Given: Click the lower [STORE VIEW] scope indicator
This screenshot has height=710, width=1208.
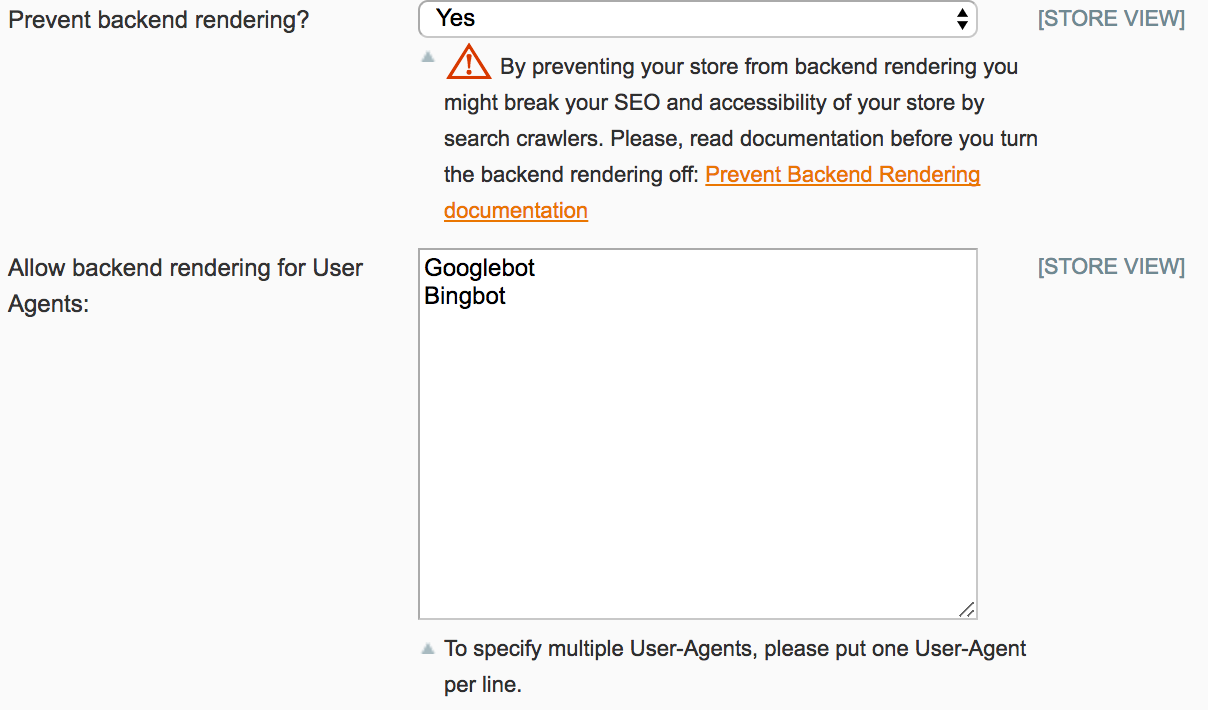Looking at the screenshot, I should click(1112, 266).
